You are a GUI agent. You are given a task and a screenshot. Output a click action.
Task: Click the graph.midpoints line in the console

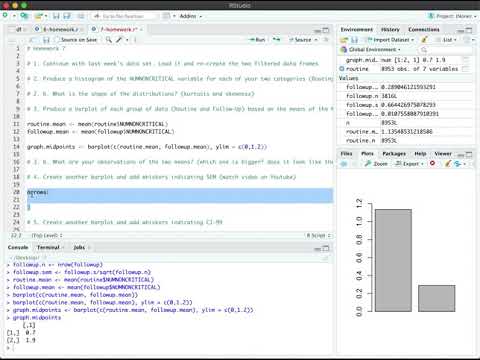point(37,318)
